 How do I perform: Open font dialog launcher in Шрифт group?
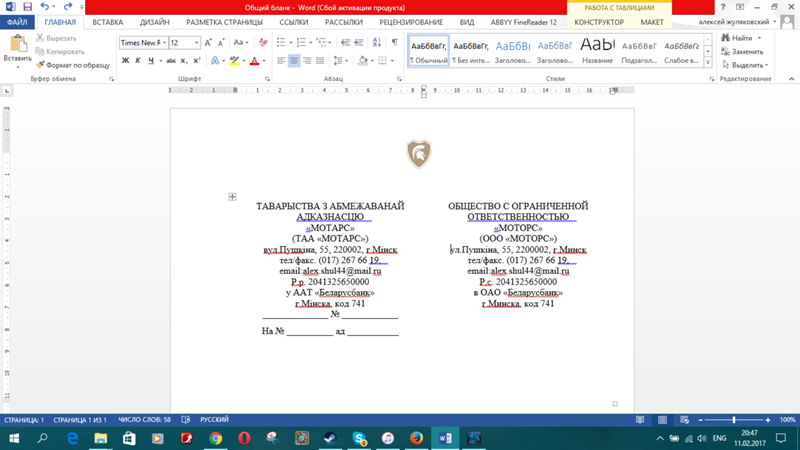point(267,79)
